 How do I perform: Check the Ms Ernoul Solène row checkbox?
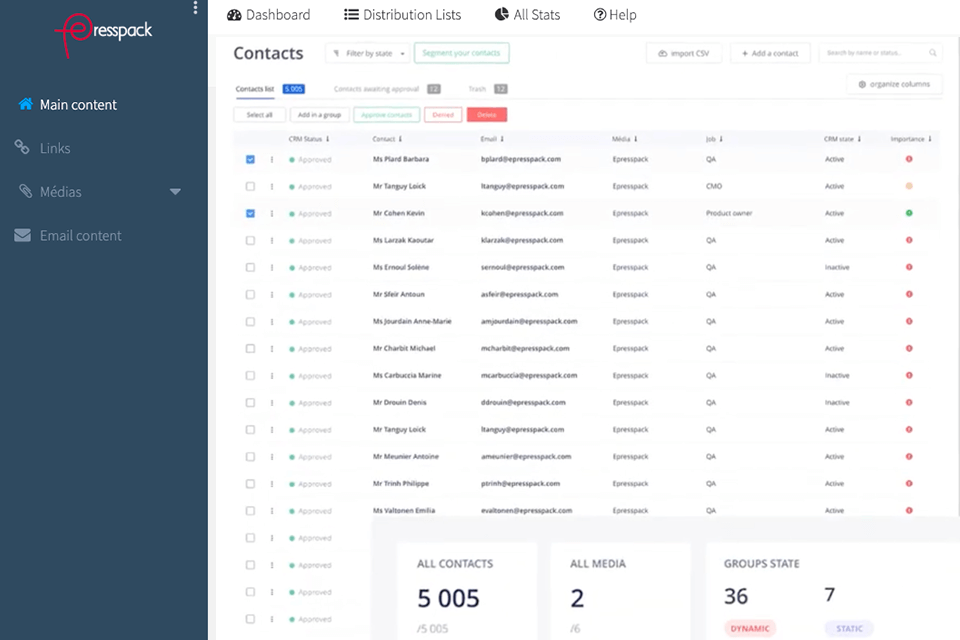tap(250, 268)
